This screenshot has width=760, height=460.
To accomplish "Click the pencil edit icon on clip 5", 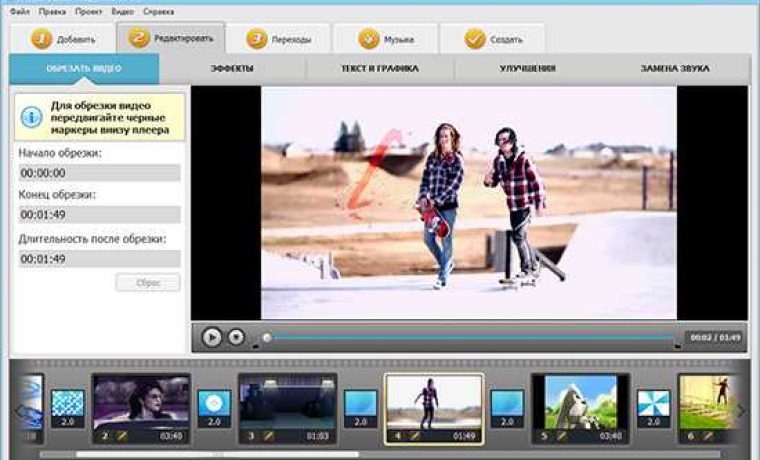I will tap(561, 436).
